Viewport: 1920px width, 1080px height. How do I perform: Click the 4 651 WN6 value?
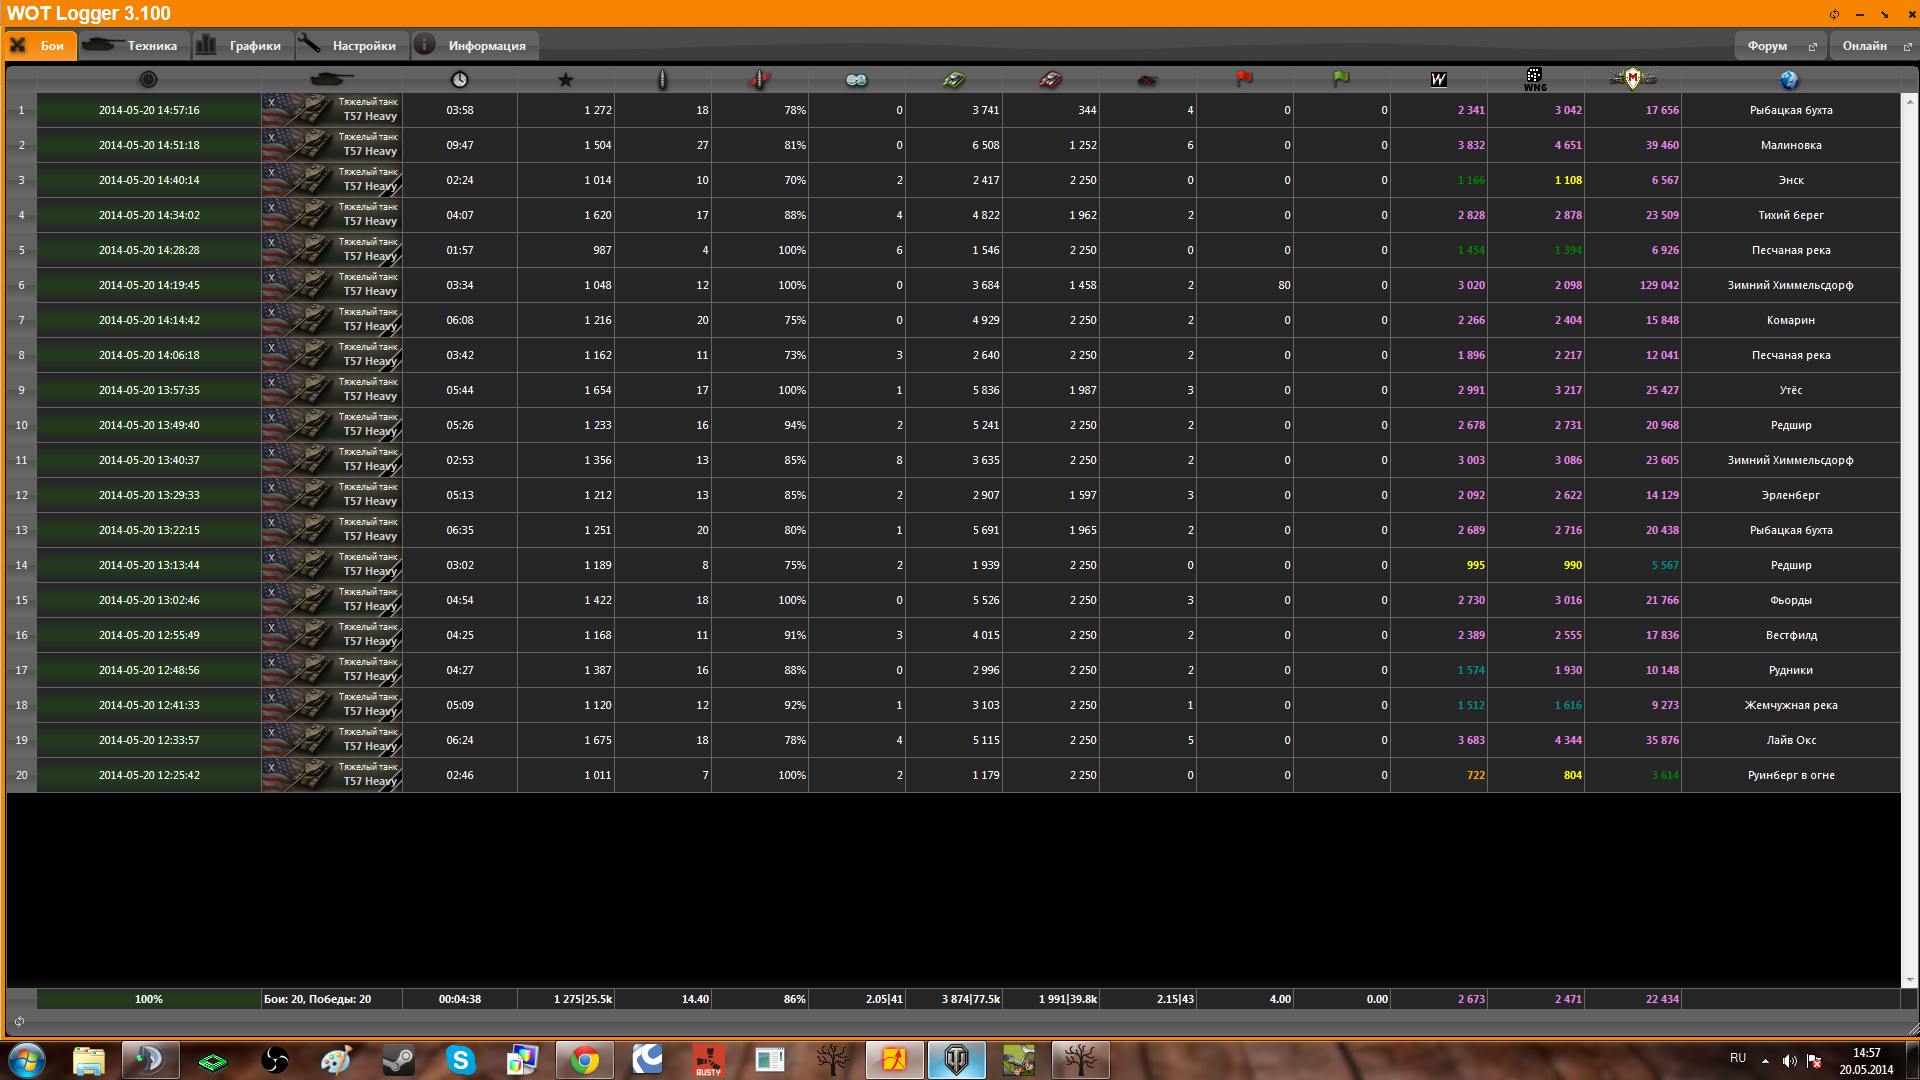(x=1567, y=145)
